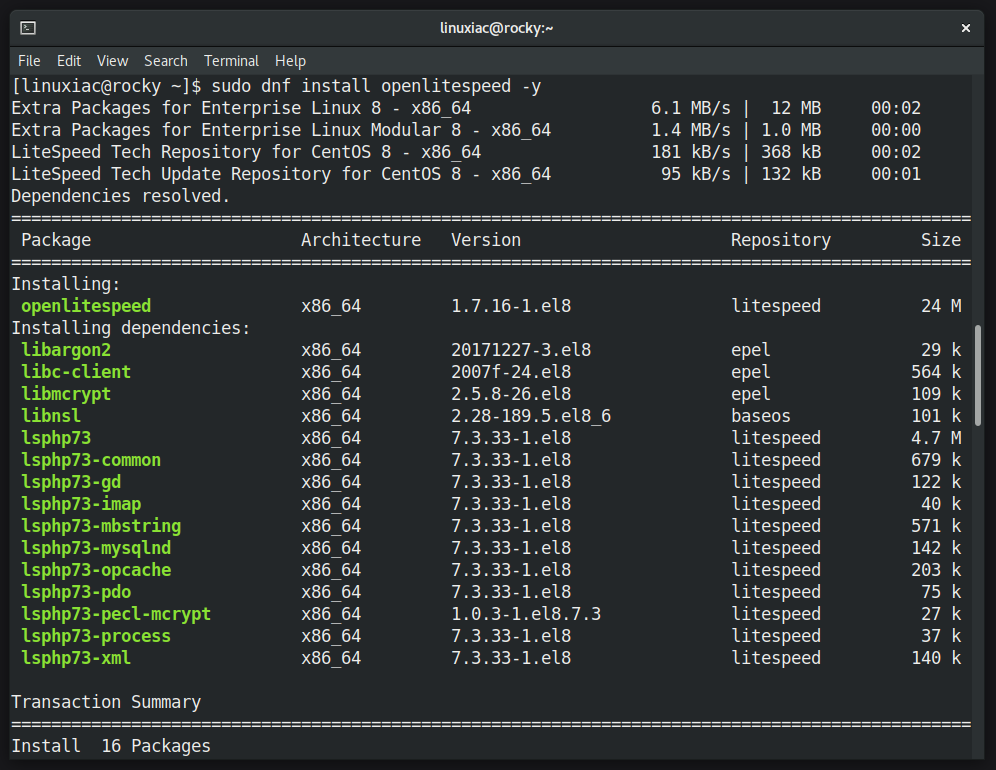Click the LiteSpeed Tech Update Repository line
996x770 pixels.
466,174
